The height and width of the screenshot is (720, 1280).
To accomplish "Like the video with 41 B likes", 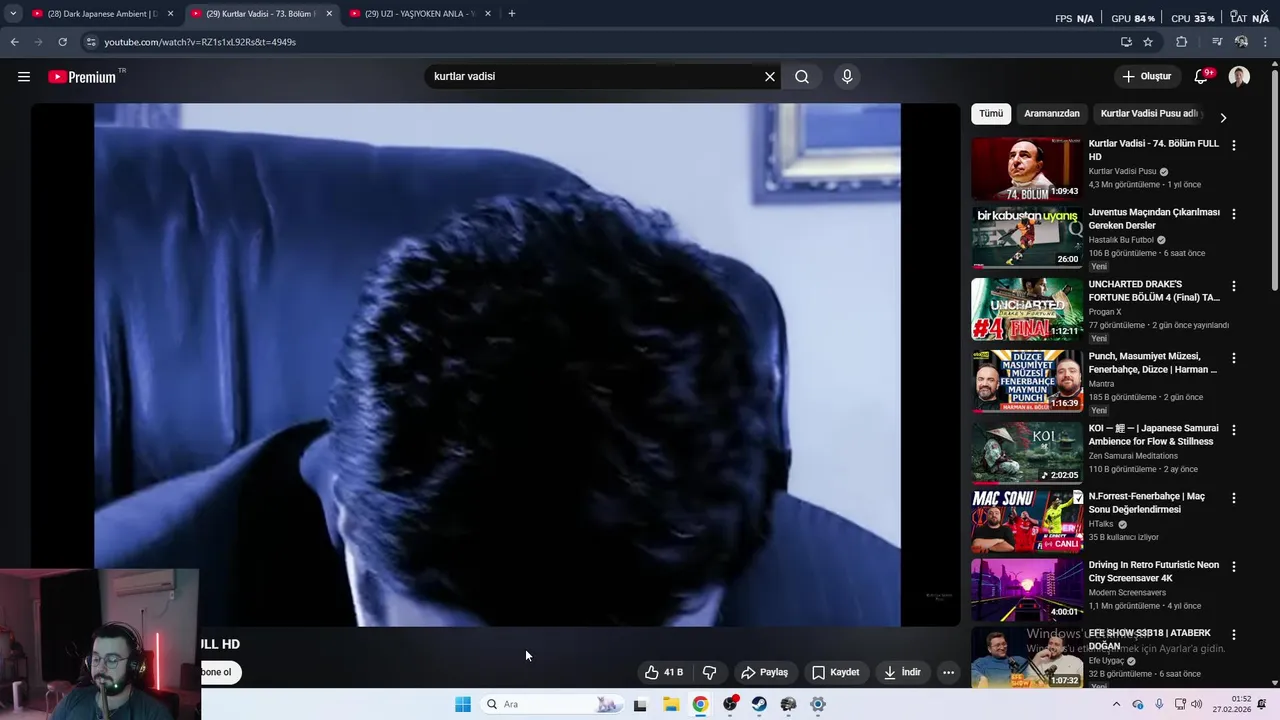I will 664,672.
